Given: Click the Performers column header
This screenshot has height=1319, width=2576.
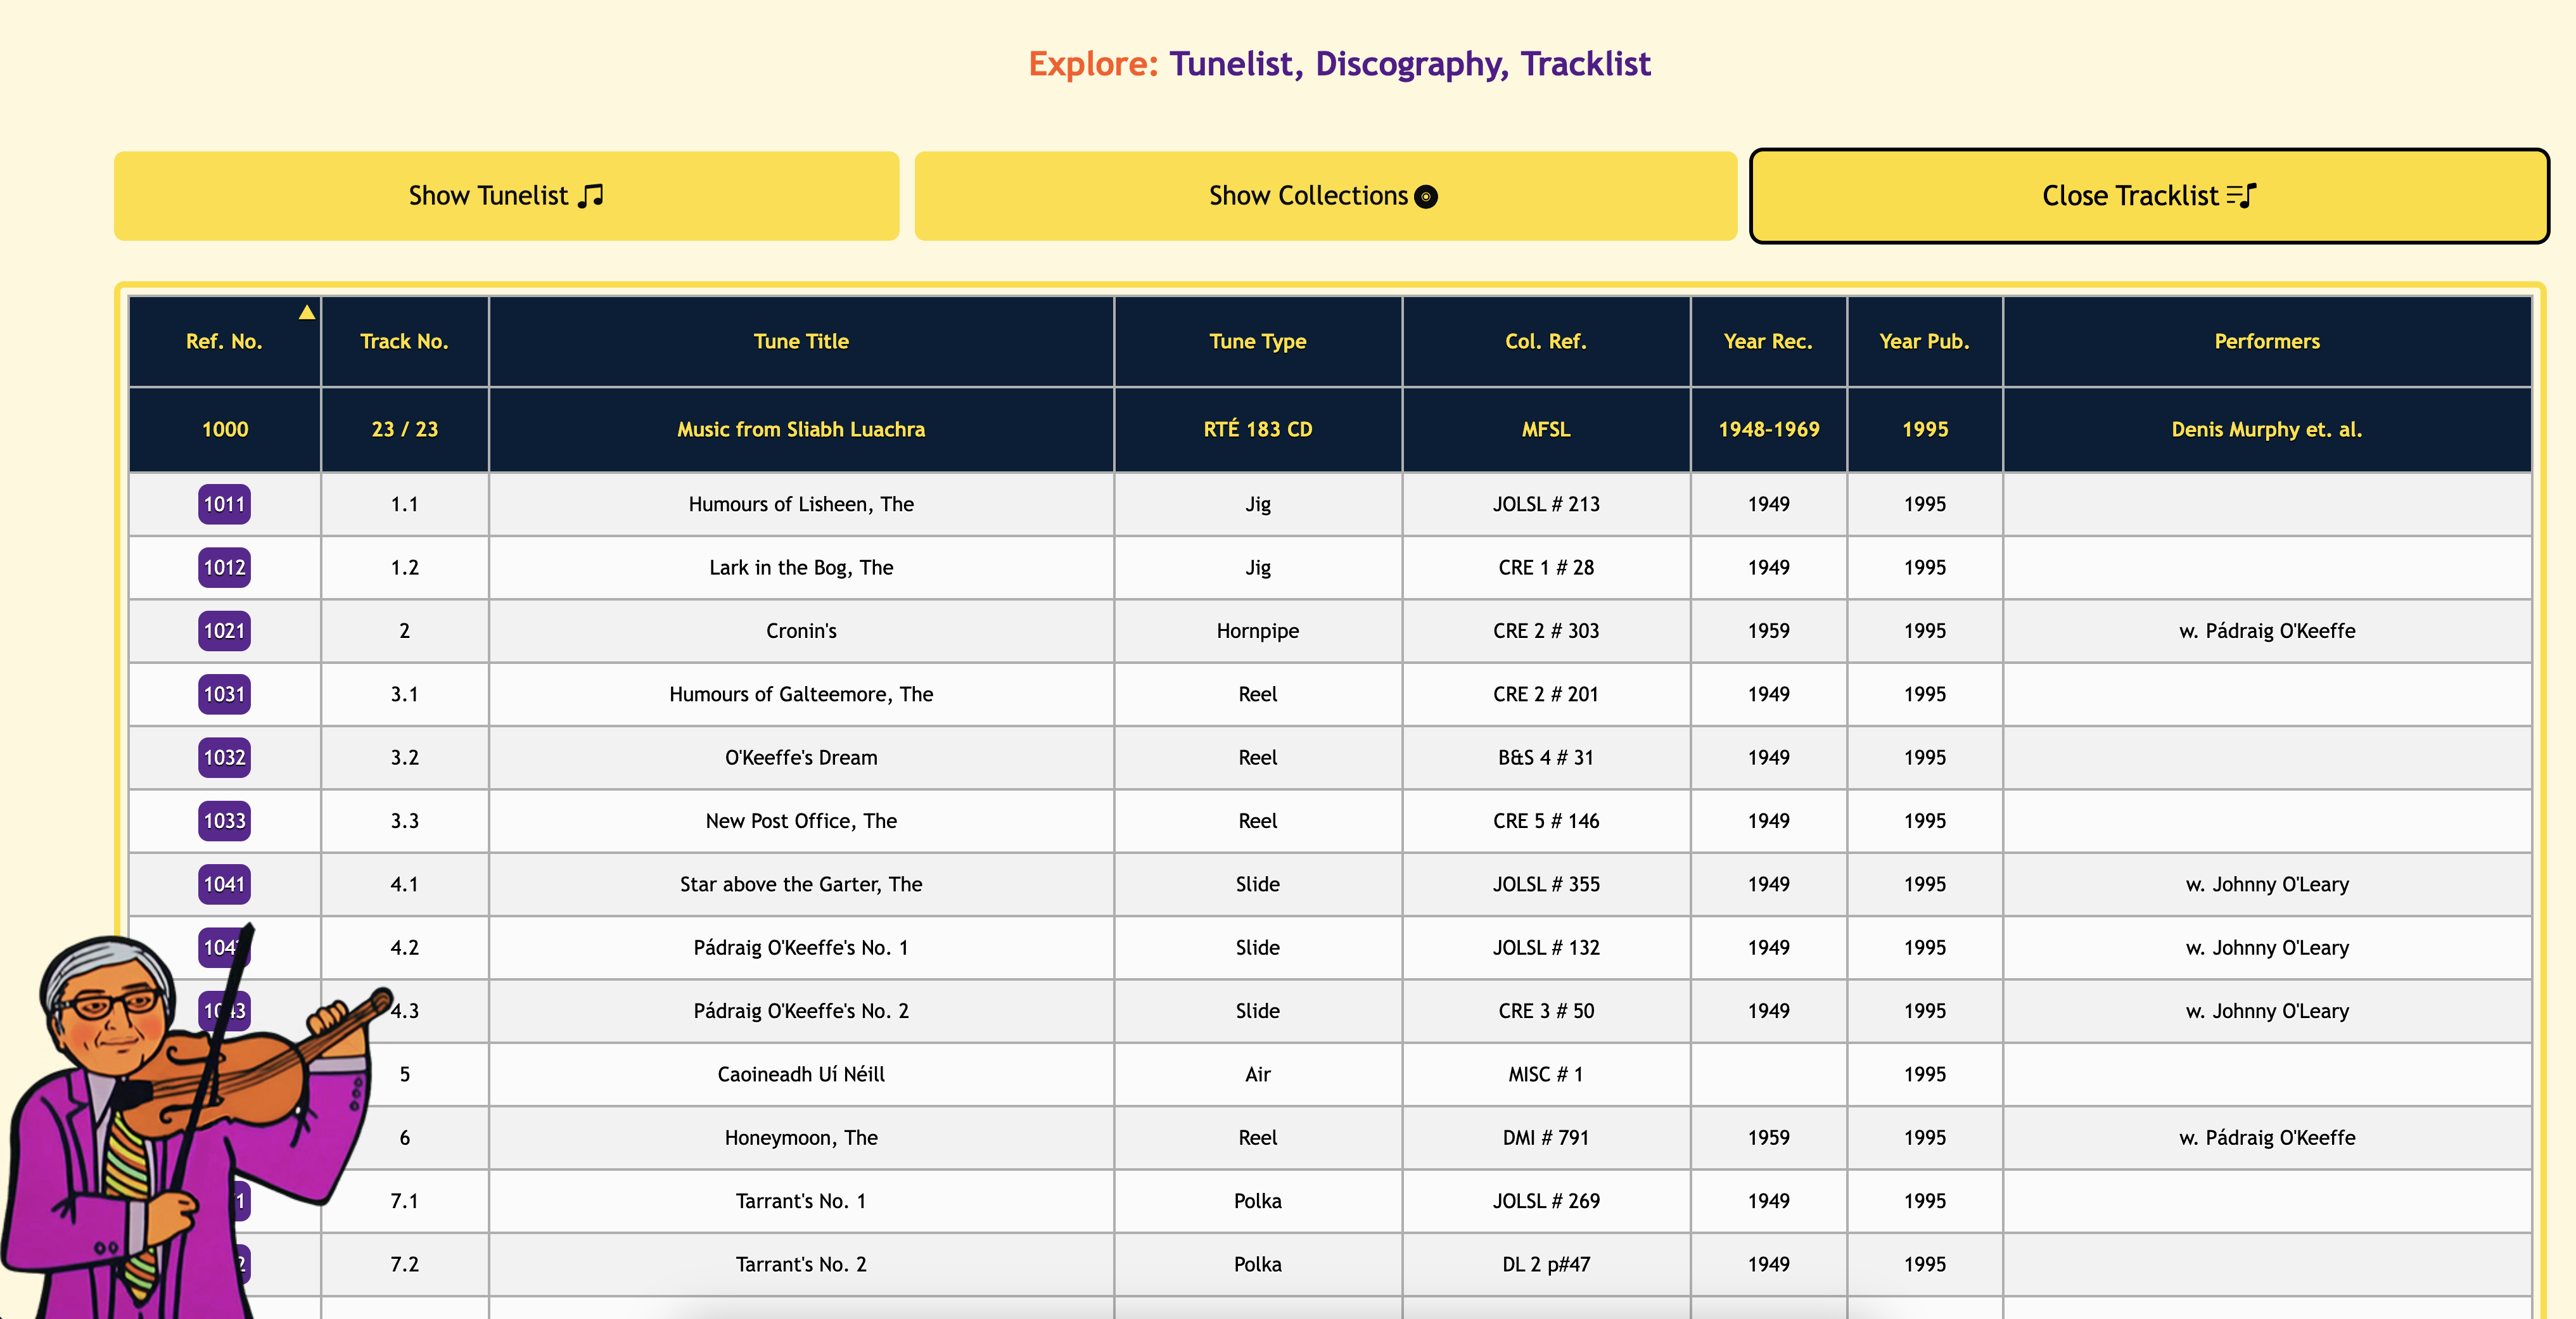Looking at the screenshot, I should [2266, 341].
